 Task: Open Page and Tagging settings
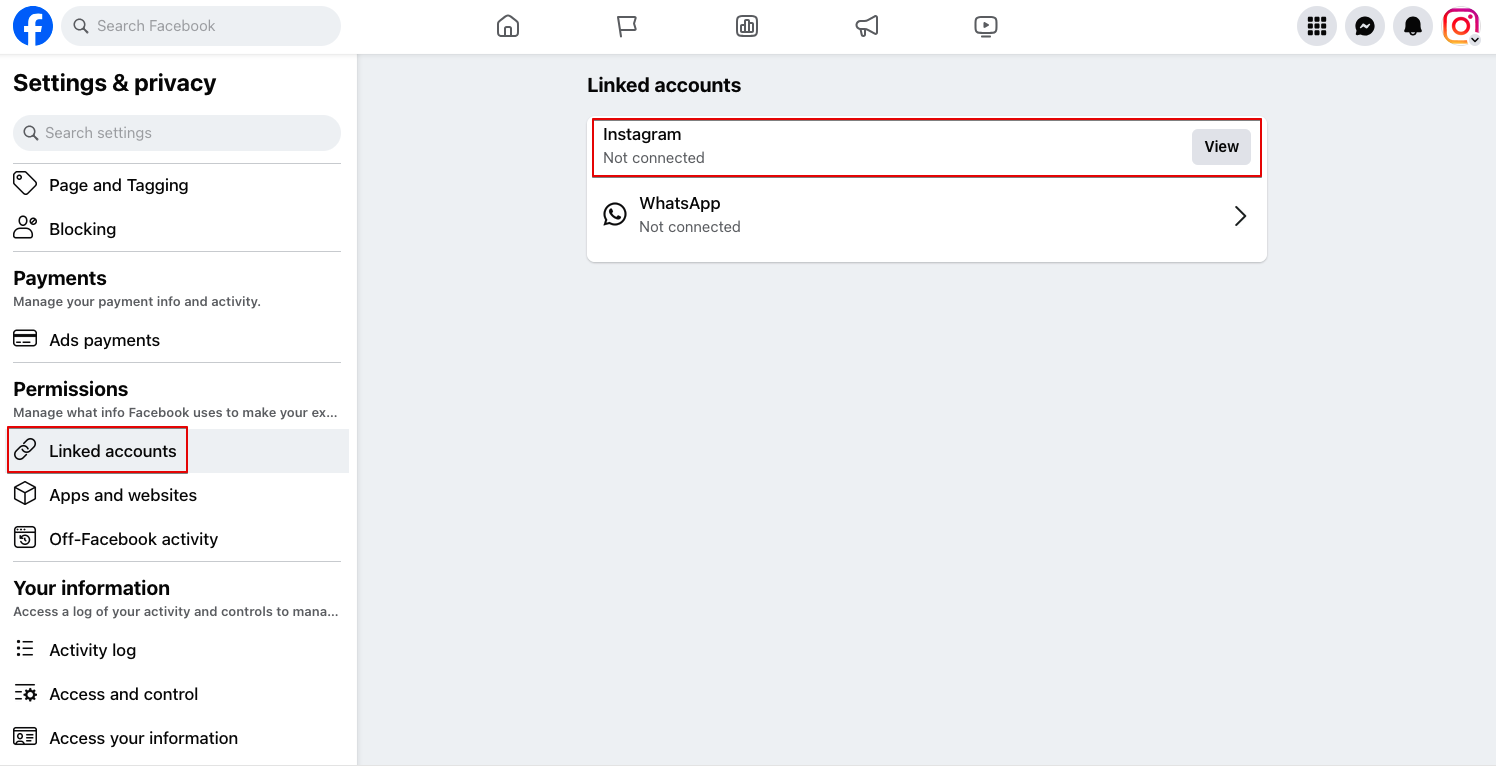pos(118,185)
